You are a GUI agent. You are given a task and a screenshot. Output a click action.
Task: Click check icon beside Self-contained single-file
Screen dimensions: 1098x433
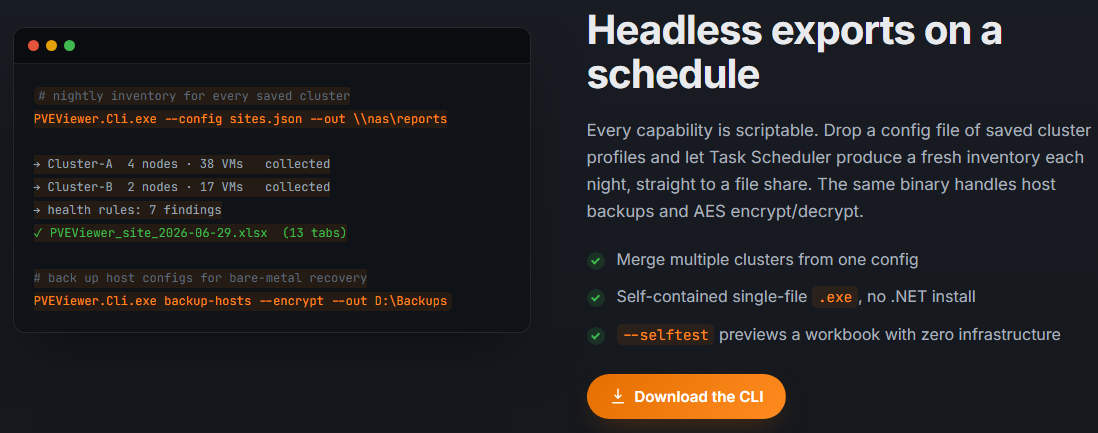[595, 298]
